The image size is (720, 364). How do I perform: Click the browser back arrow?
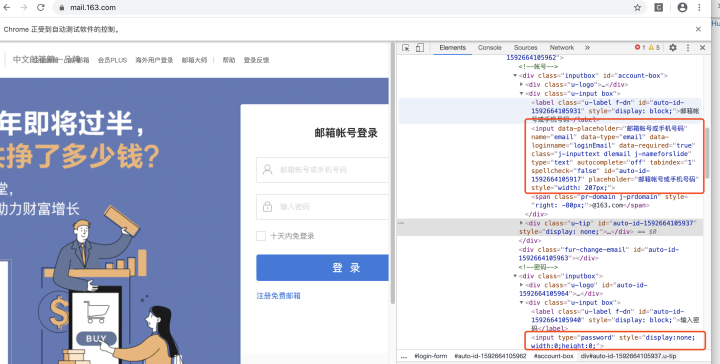7,7
